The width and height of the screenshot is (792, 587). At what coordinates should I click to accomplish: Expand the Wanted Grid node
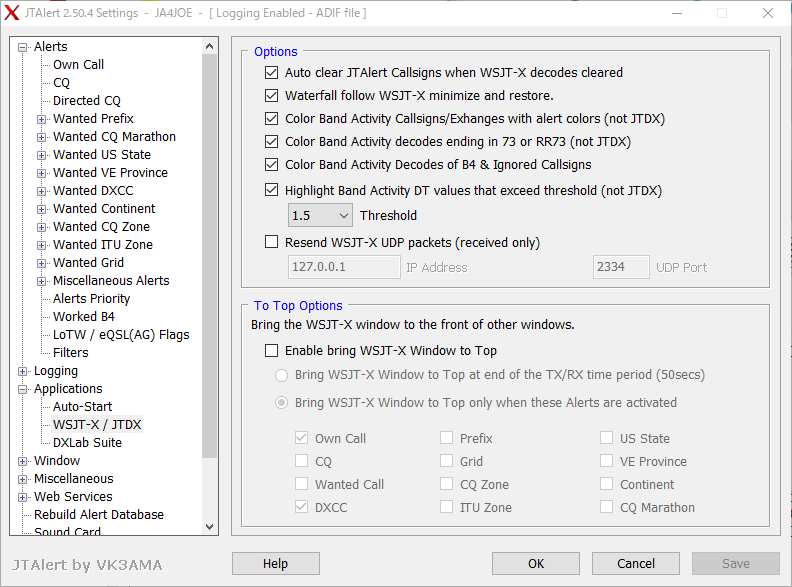41,263
